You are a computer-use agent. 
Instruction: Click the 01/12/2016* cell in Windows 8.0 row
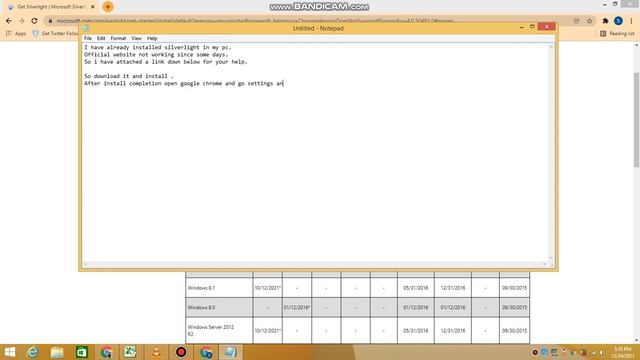[x=297, y=307]
